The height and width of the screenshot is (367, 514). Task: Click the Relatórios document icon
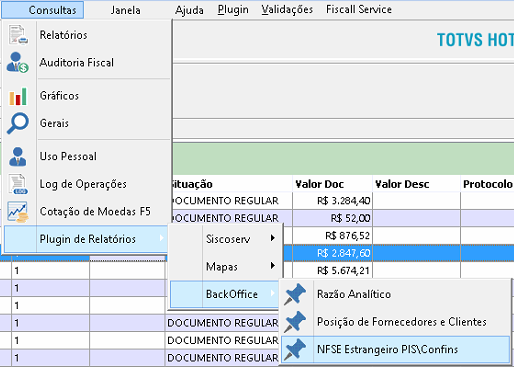18,35
